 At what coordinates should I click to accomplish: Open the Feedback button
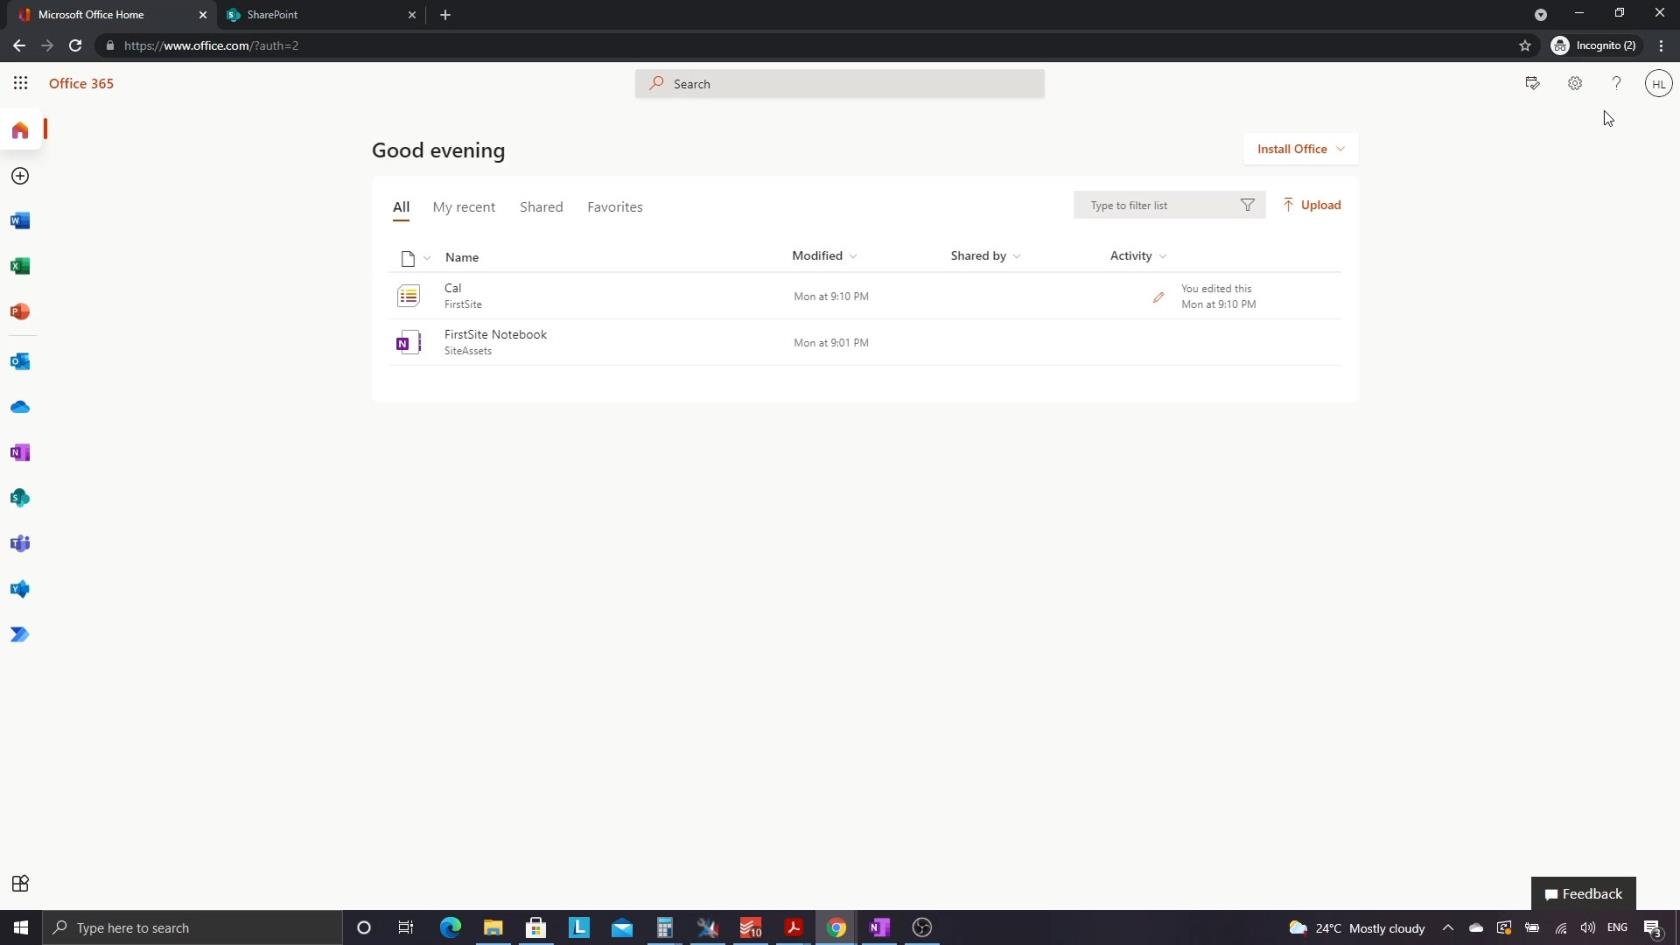(1583, 894)
